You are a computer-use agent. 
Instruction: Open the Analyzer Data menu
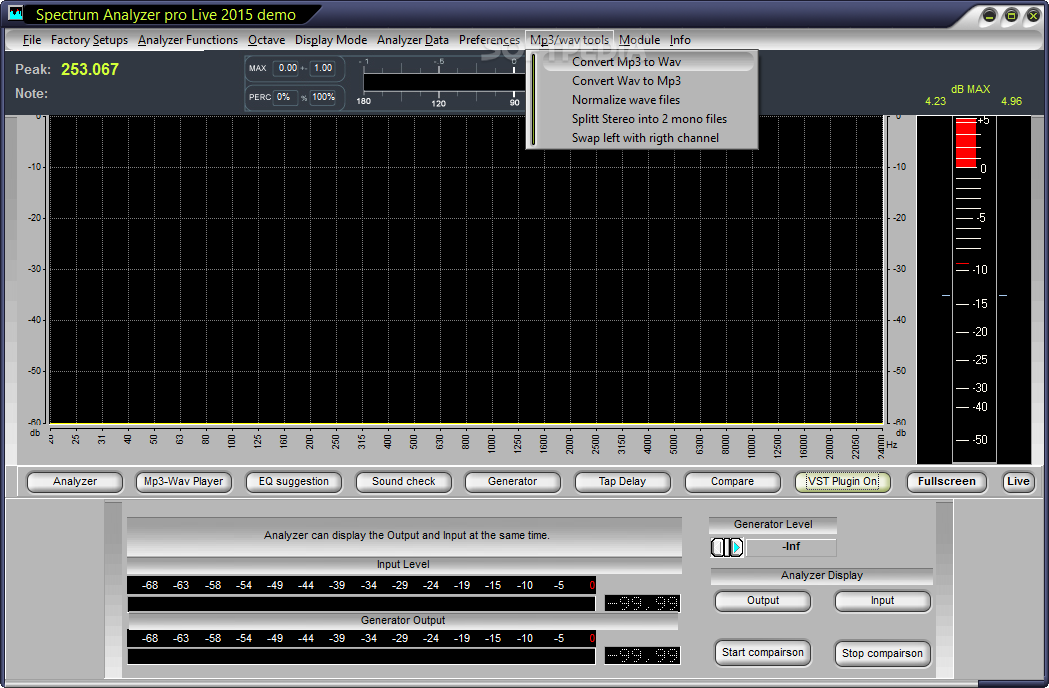pos(413,40)
